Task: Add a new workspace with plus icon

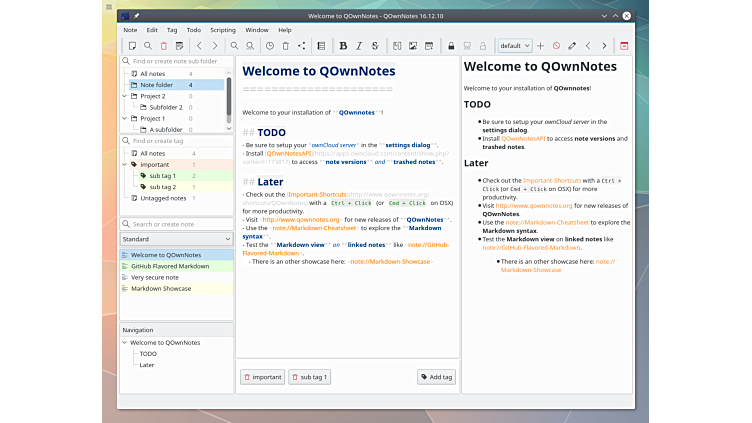Action: pyautogui.click(x=540, y=46)
